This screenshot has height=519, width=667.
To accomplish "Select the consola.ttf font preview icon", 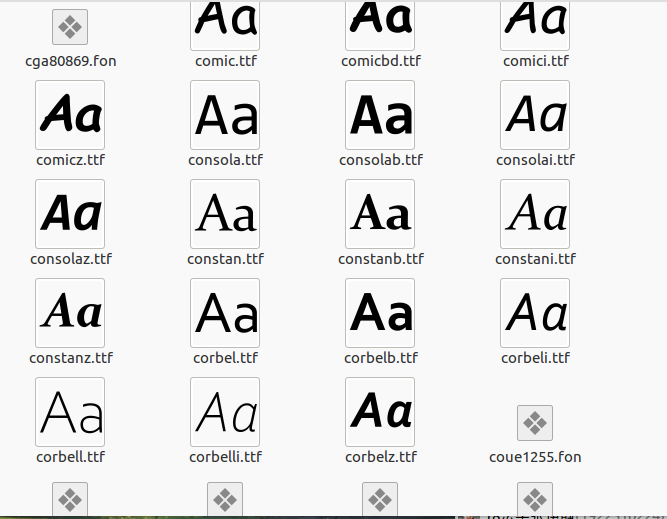I will 225,115.
